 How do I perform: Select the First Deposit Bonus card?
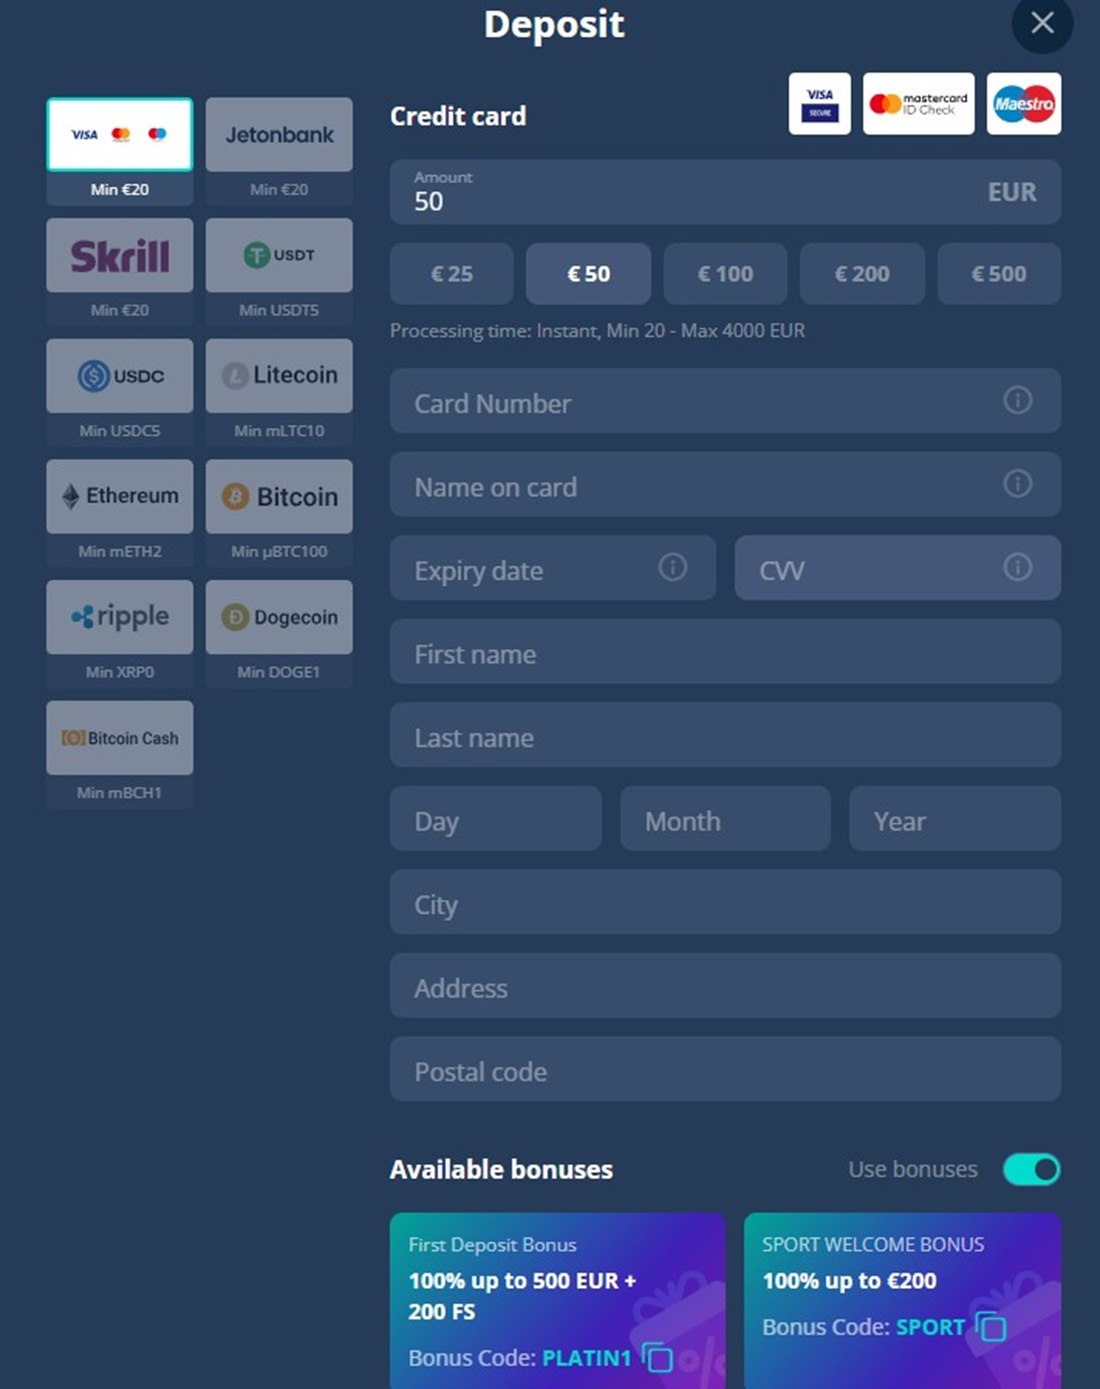pos(558,1300)
